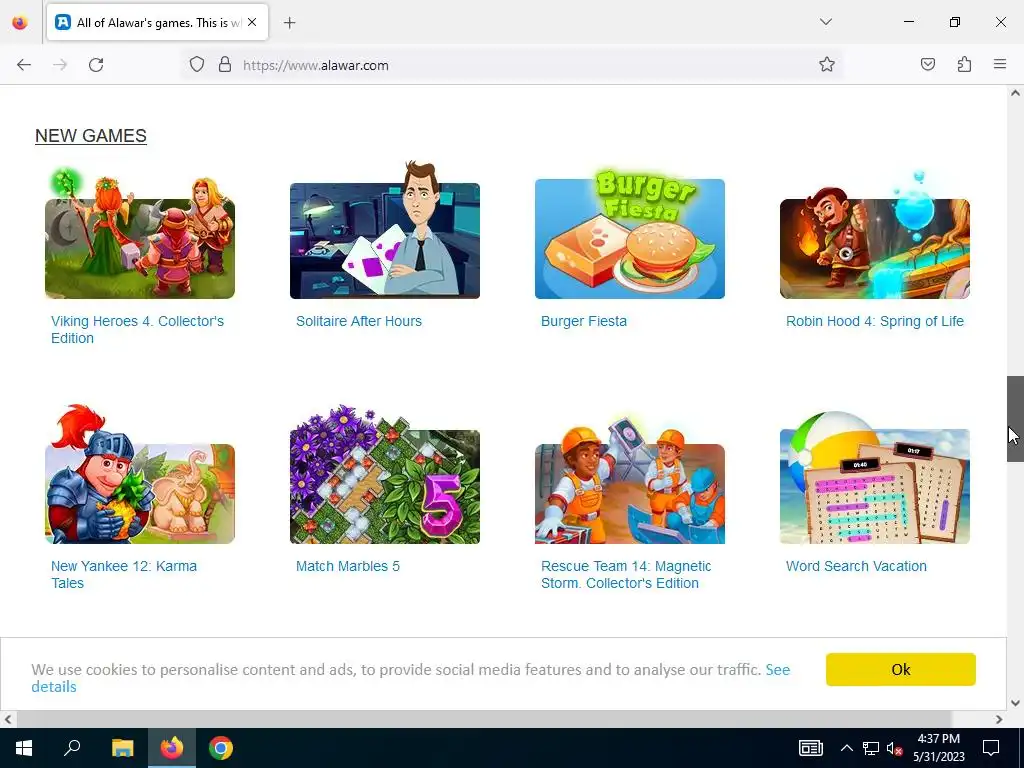
Task: Open Robin Hood 4 thumbnail image
Action: [874, 235]
